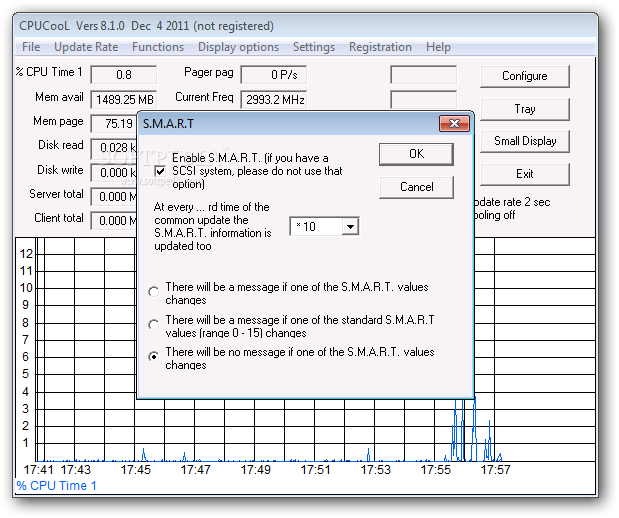Click the Small Display button
The image size is (619, 518).
coord(525,141)
